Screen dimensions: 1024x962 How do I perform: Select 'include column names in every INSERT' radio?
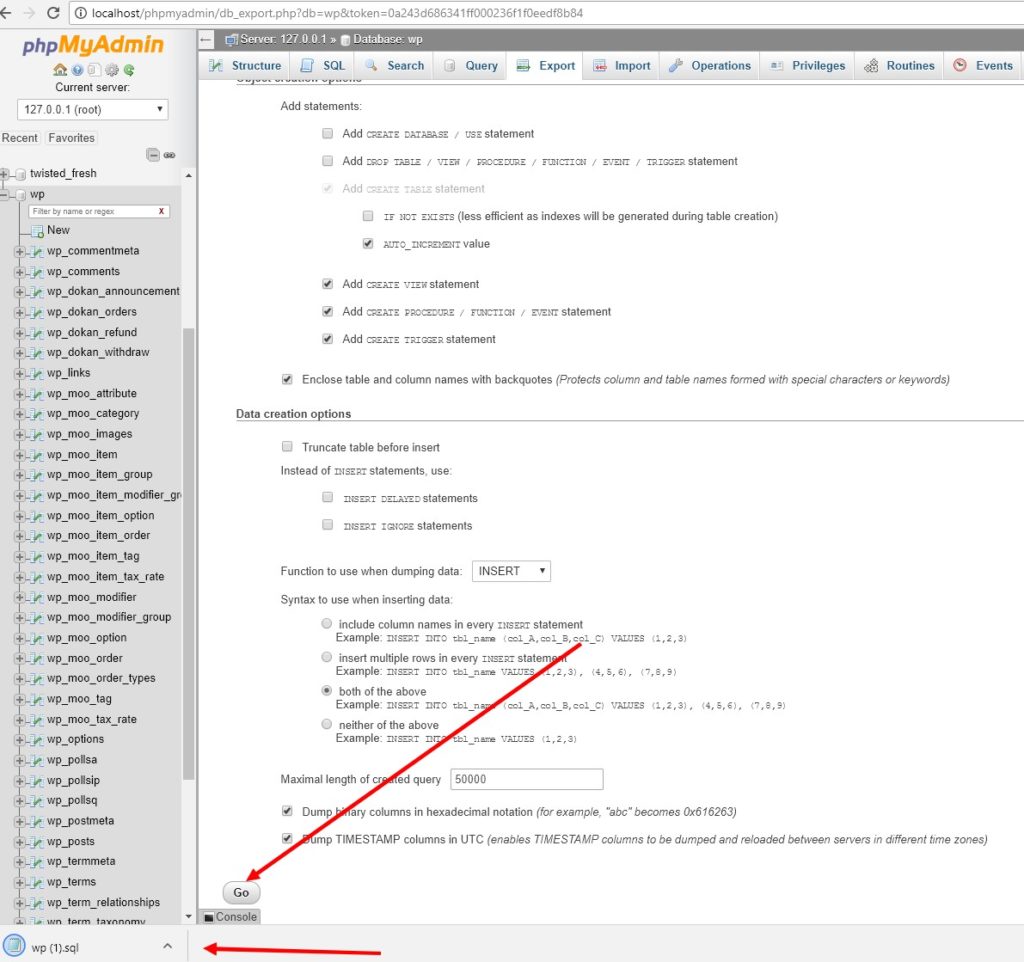pos(327,624)
